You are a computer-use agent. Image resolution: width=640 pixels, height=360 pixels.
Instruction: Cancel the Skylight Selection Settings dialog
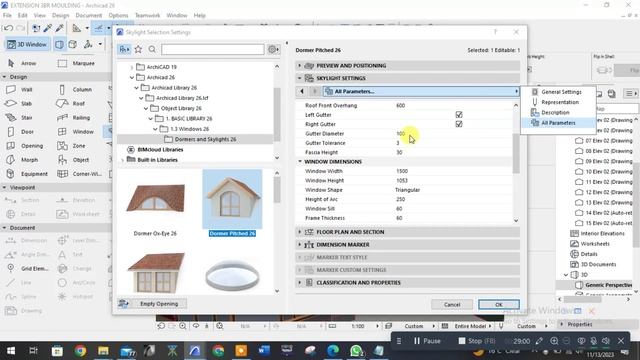coord(452,304)
